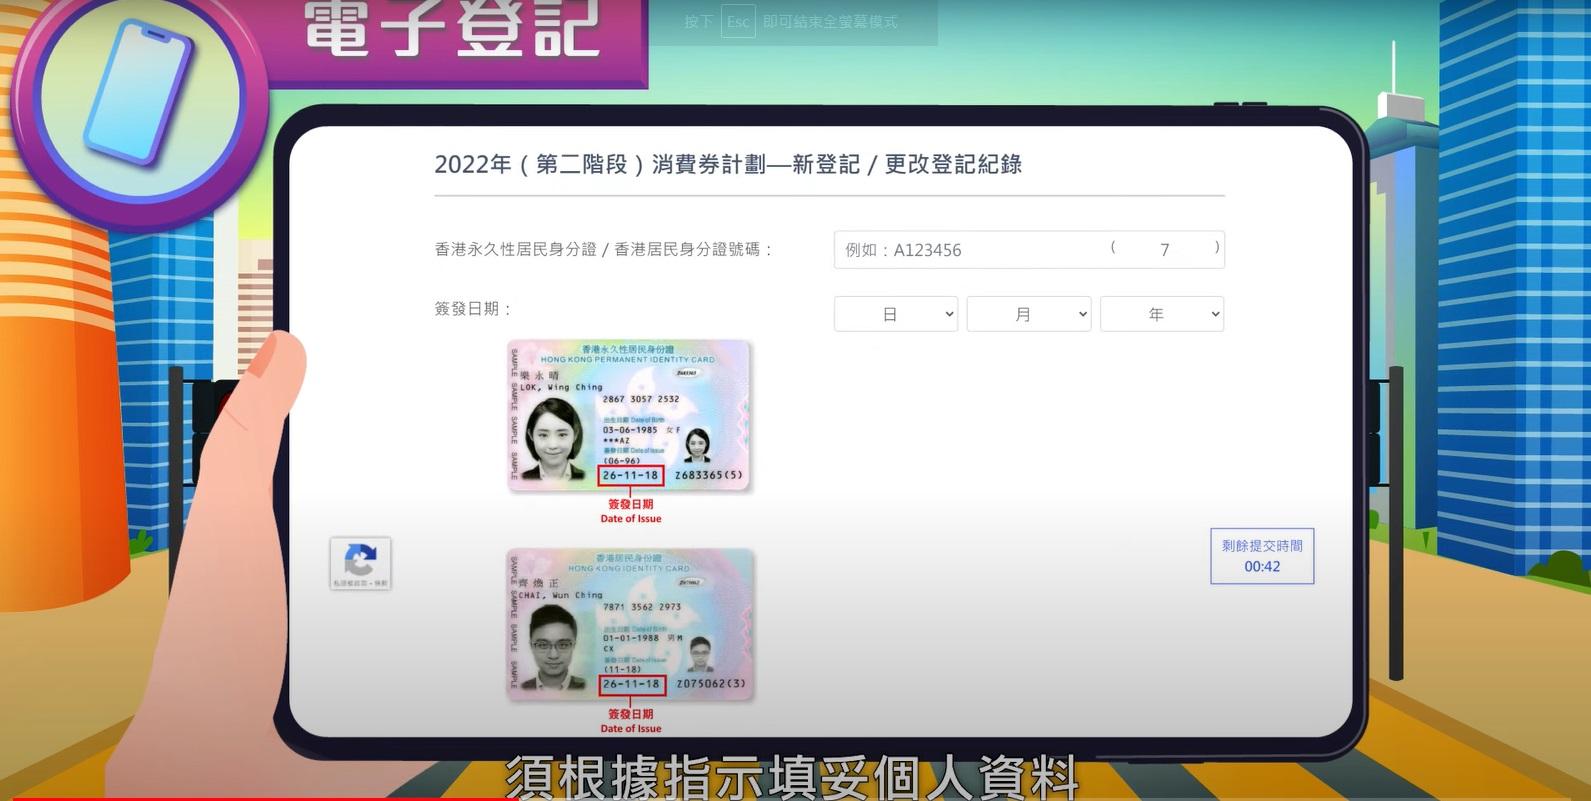Click card number Z683365(5) on upper card
Viewport: 1591px width, 801px height.
(709, 475)
